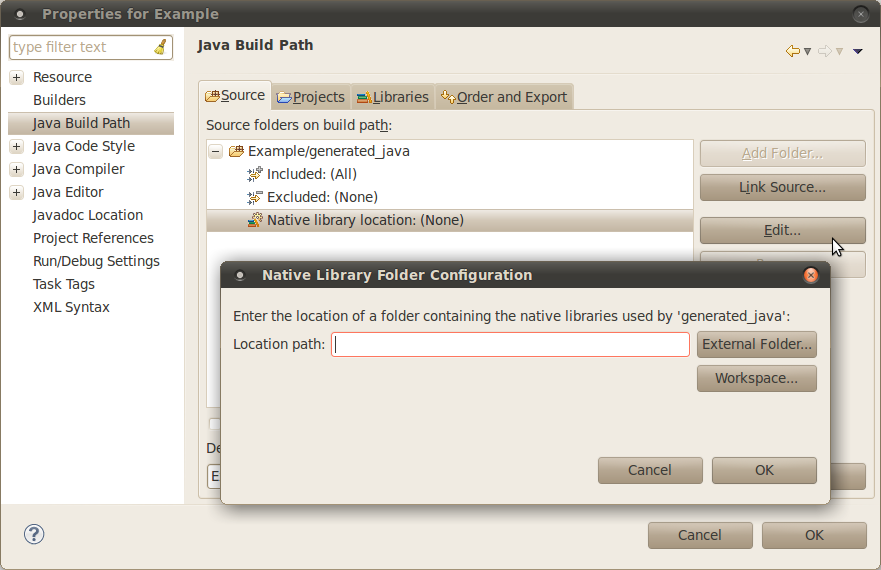881x570 pixels.
Task: Open the blue view menu triangle
Action: coord(857,52)
